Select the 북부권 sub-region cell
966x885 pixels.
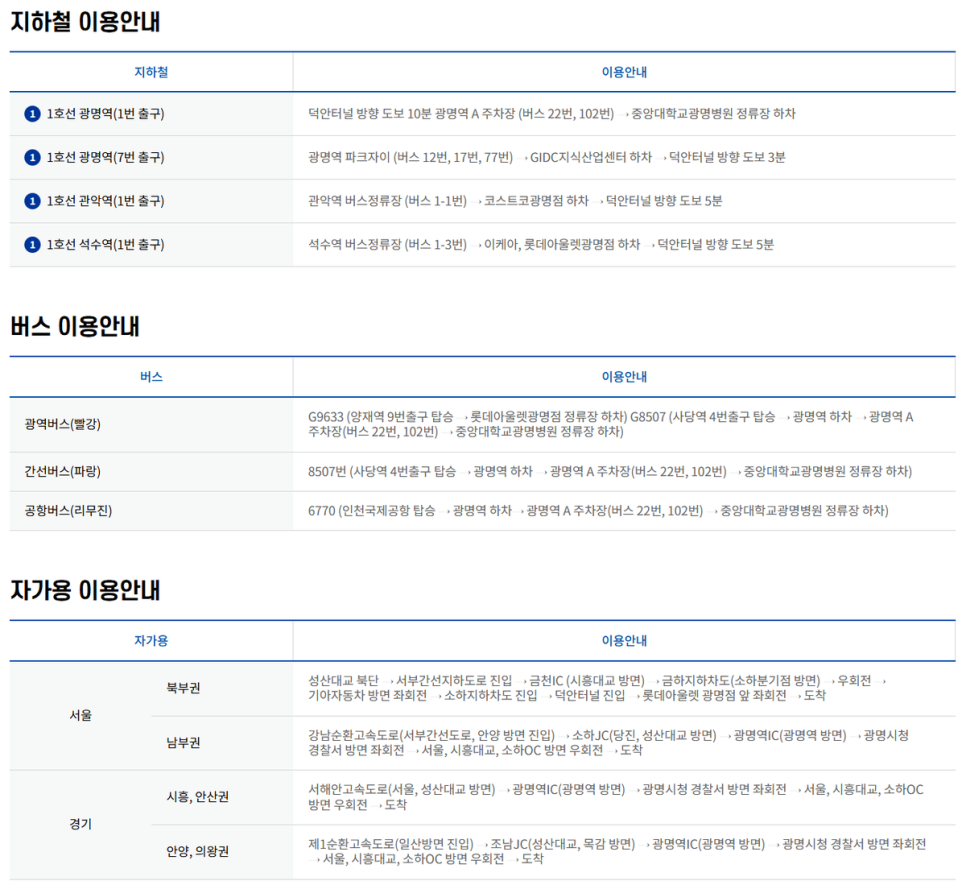coord(183,689)
